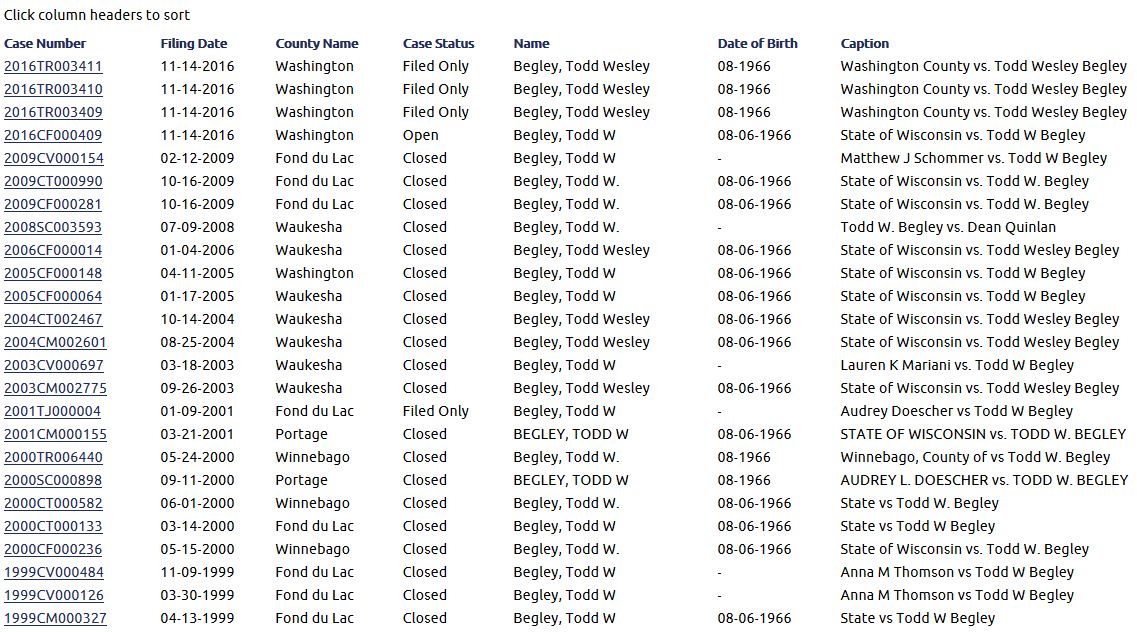
Task: Open case 1999CM000327 link
Action: tap(55, 618)
